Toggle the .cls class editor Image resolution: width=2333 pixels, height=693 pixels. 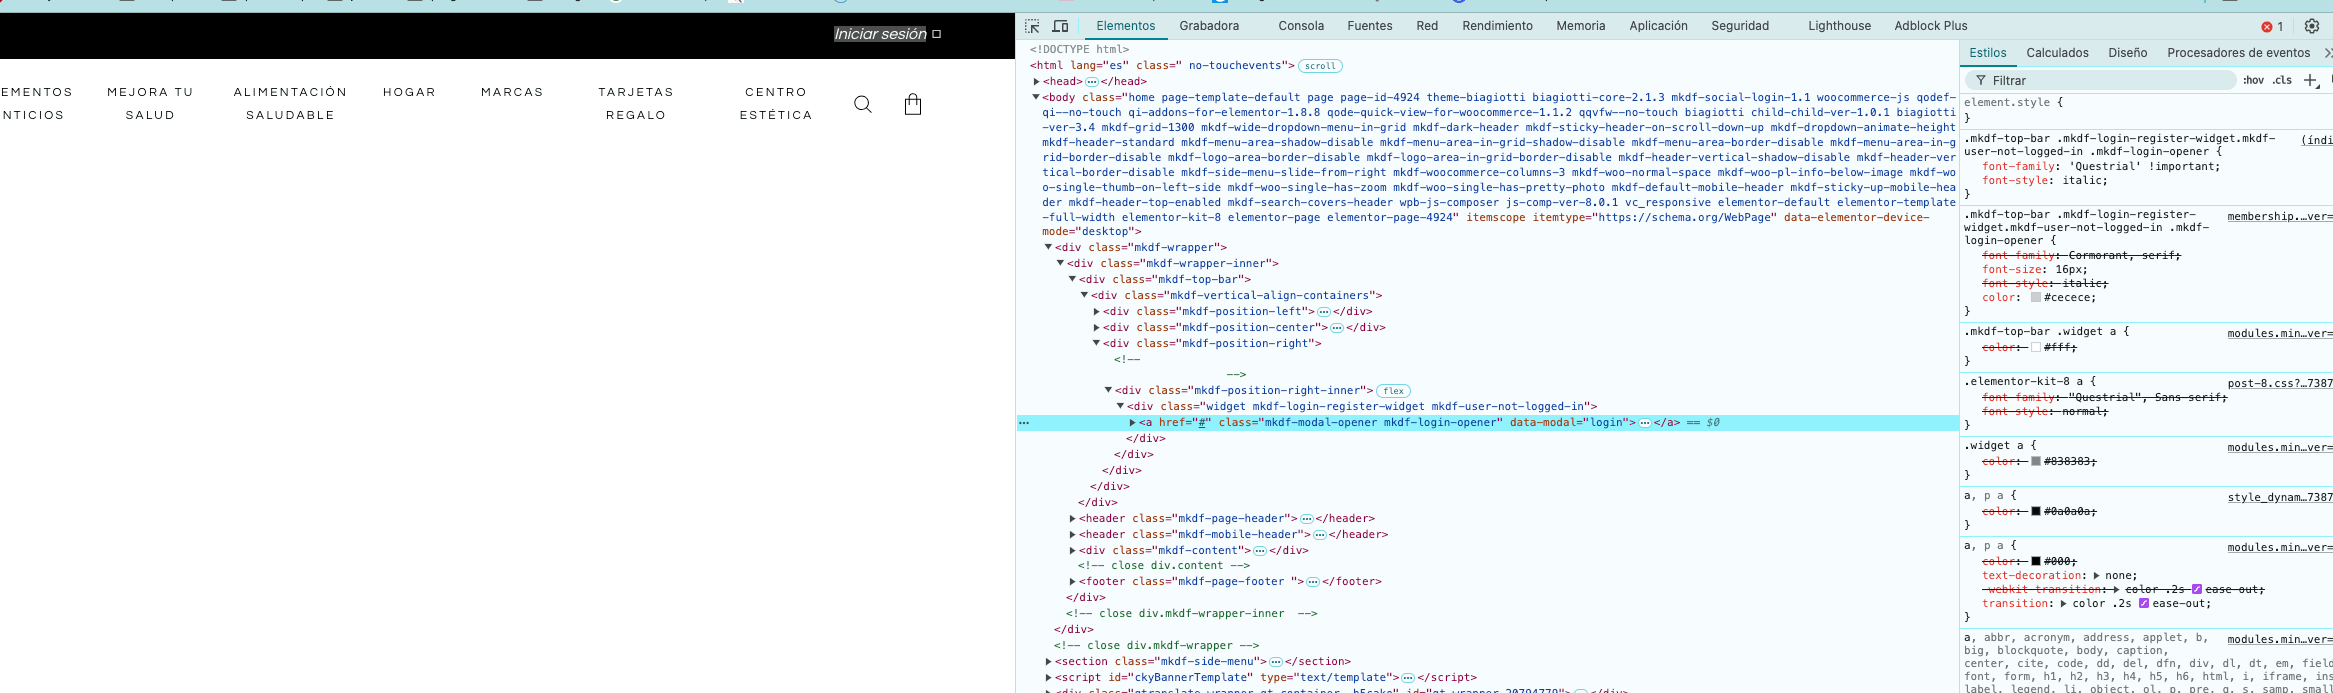(x=2282, y=80)
